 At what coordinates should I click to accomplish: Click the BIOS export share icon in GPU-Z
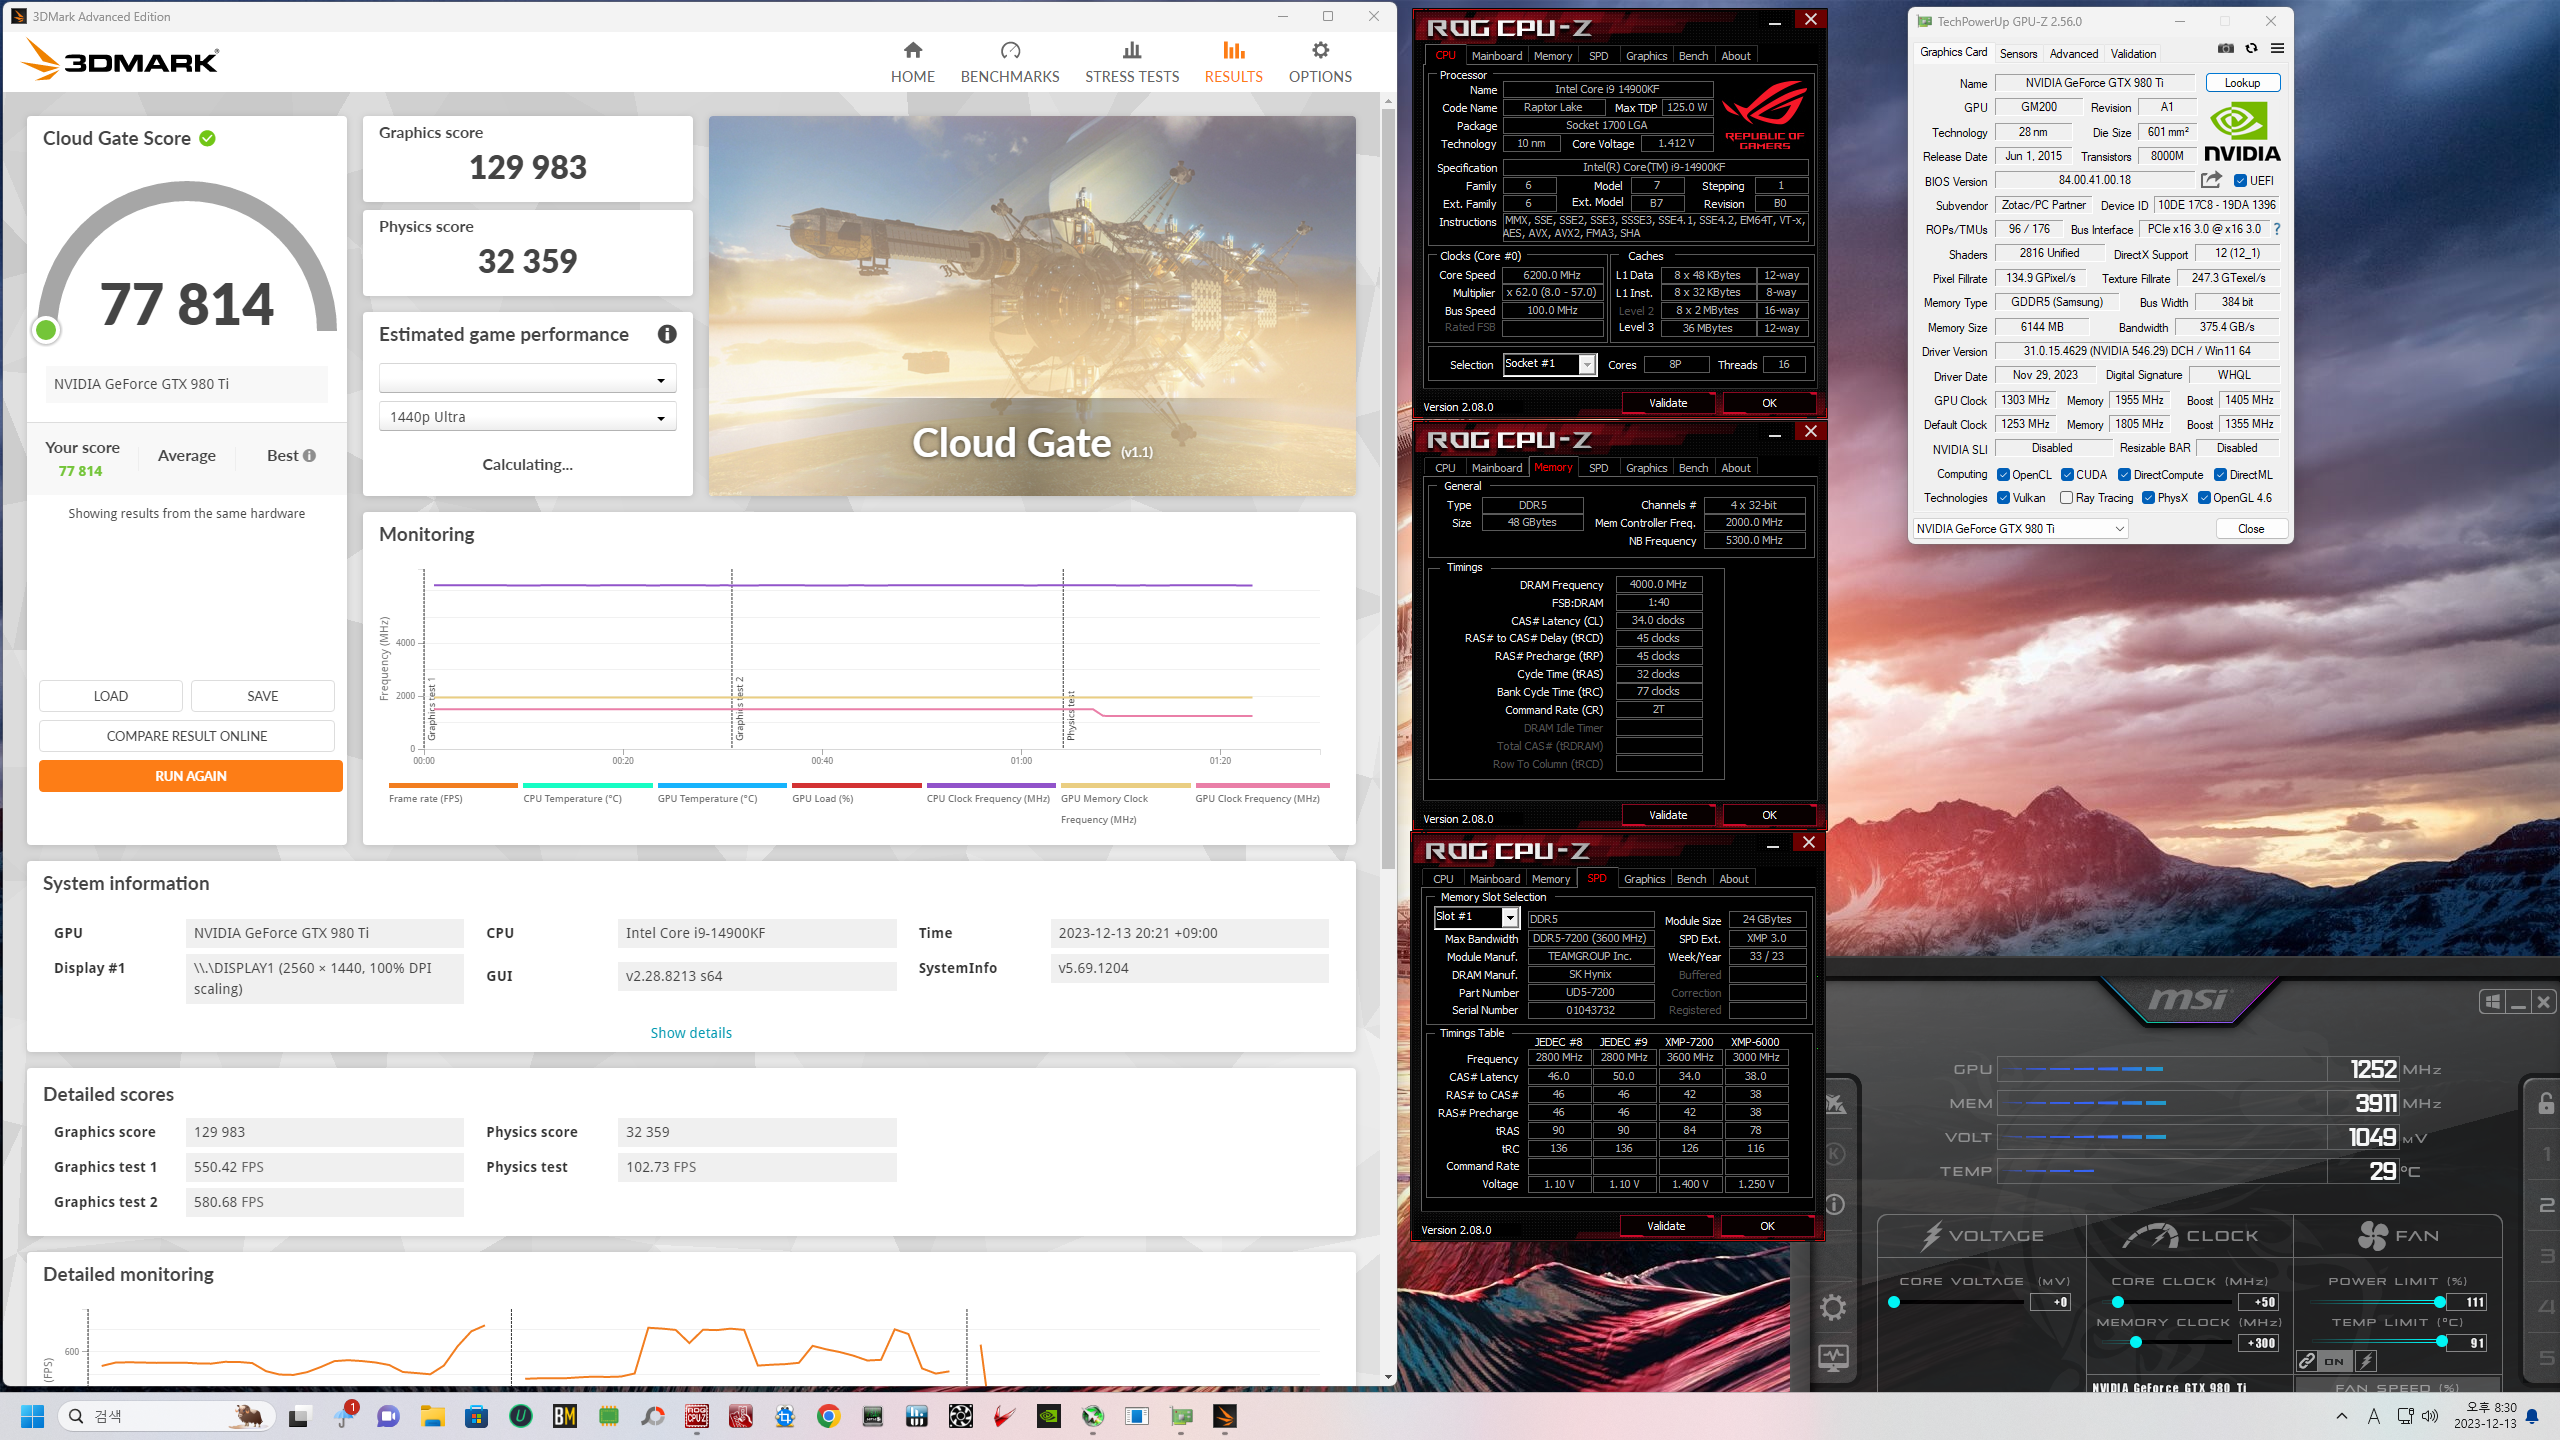2211,180
